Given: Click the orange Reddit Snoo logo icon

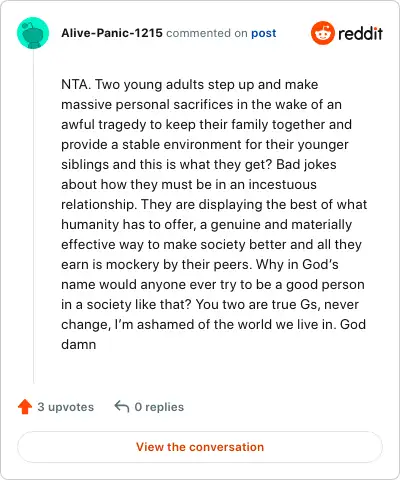Looking at the screenshot, I should point(322,33).
